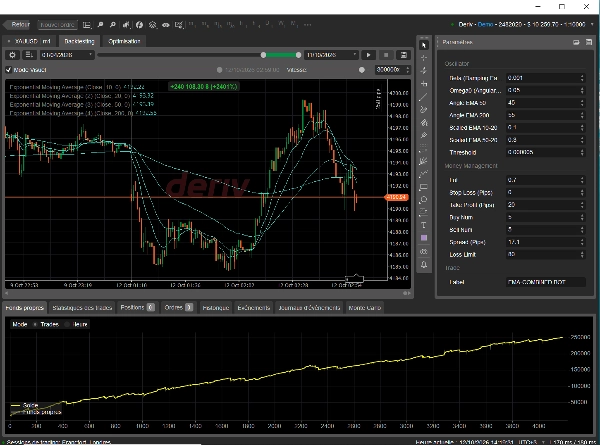Click the Angle EMA 200 value field
The image size is (600, 445).
tap(545, 115)
